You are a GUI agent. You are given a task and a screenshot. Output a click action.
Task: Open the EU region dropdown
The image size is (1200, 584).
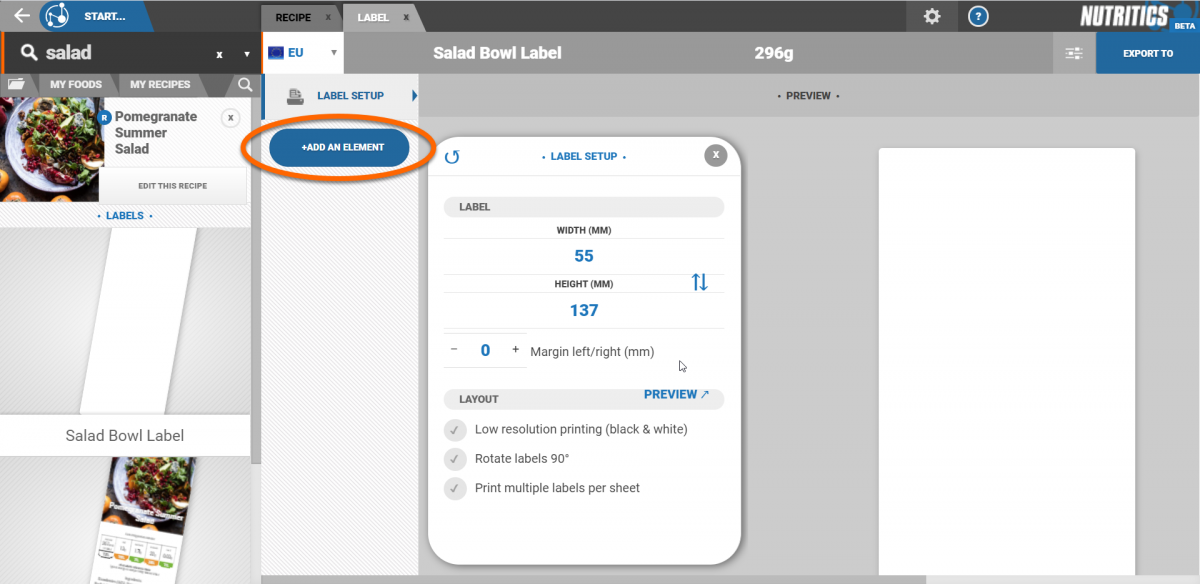point(302,53)
